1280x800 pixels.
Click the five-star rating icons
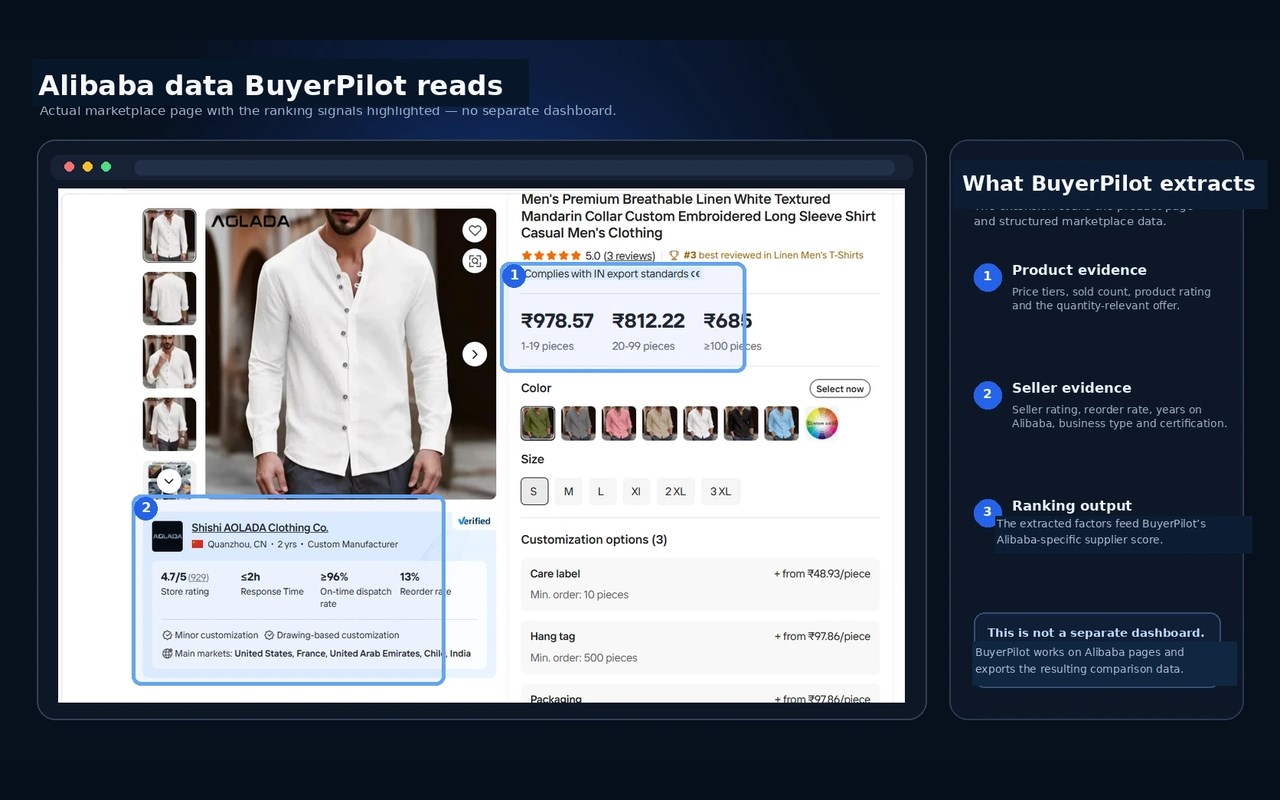[x=551, y=255]
